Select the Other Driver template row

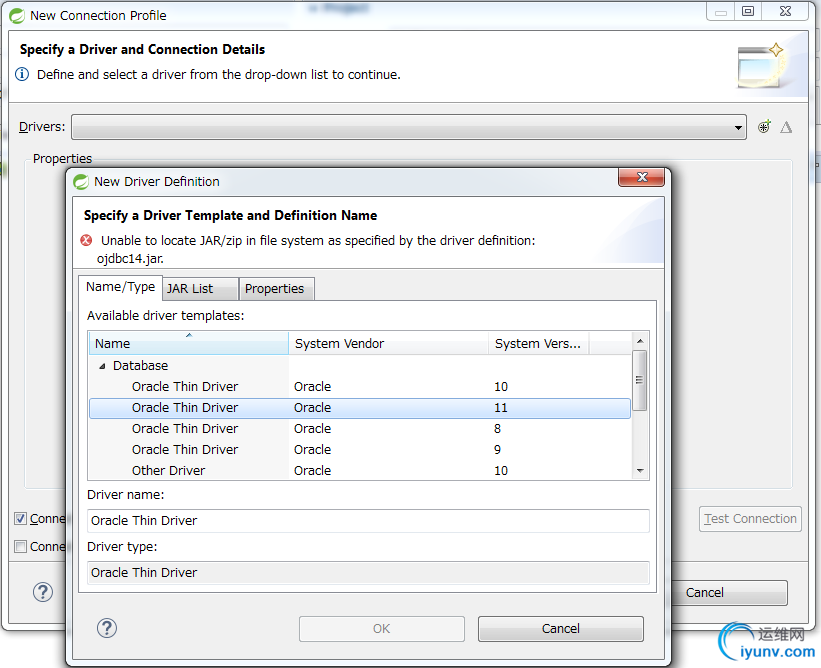pyautogui.click(x=360, y=471)
